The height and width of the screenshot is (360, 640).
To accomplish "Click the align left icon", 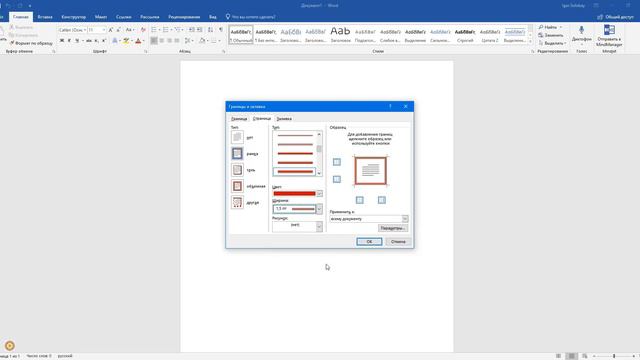I will pos(154,41).
